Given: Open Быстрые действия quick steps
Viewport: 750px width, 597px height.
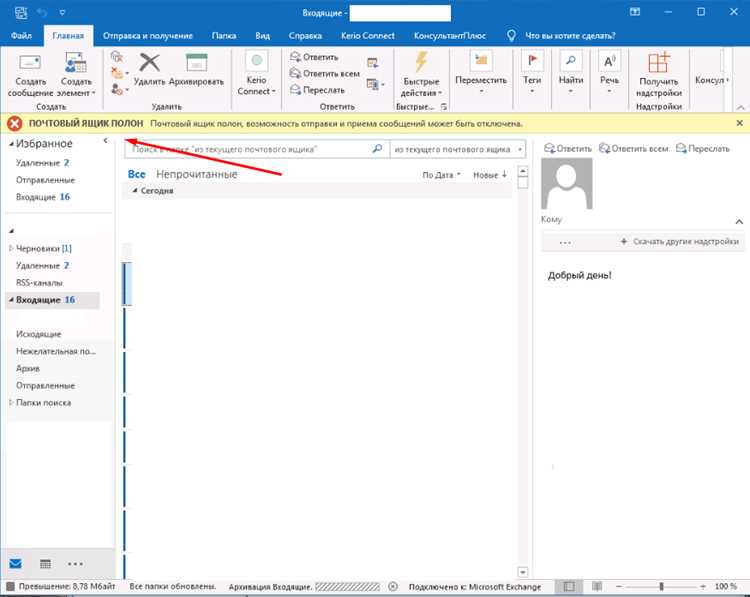Looking at the screenshot, I should pos(421,74).
